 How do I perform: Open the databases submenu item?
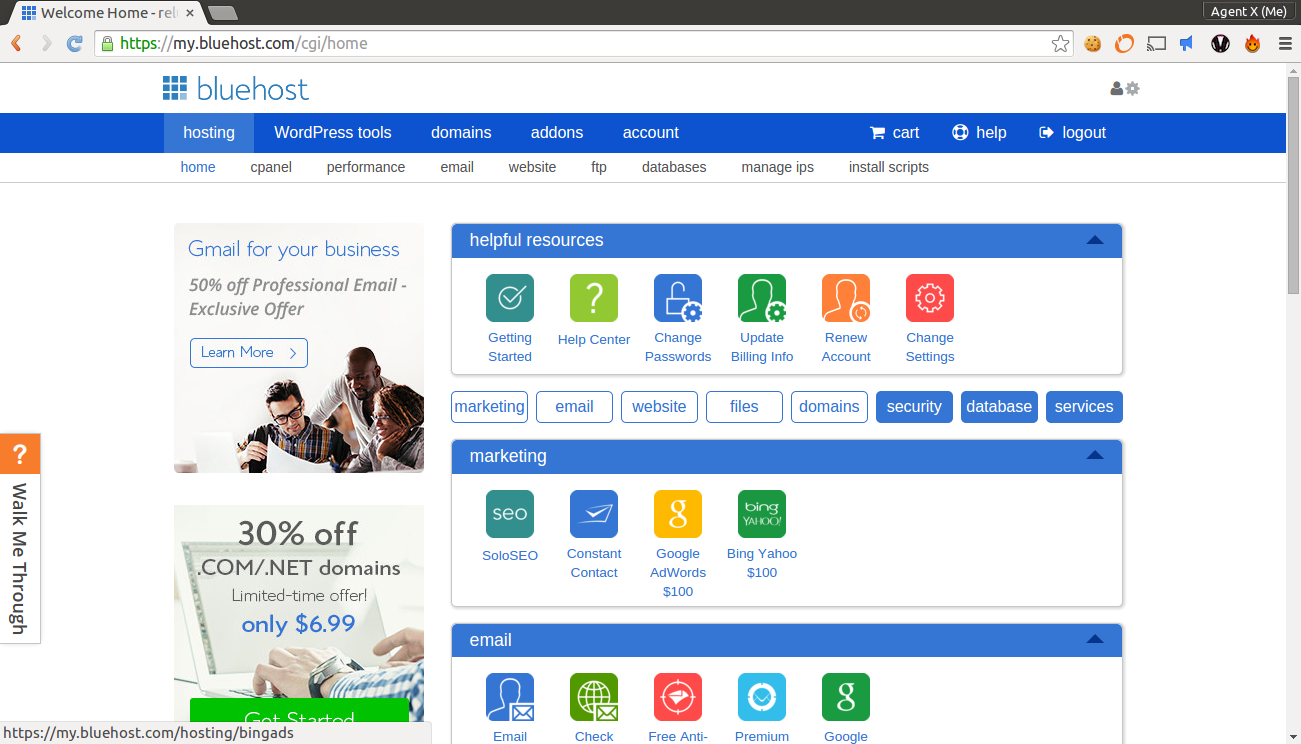(674, 167)
